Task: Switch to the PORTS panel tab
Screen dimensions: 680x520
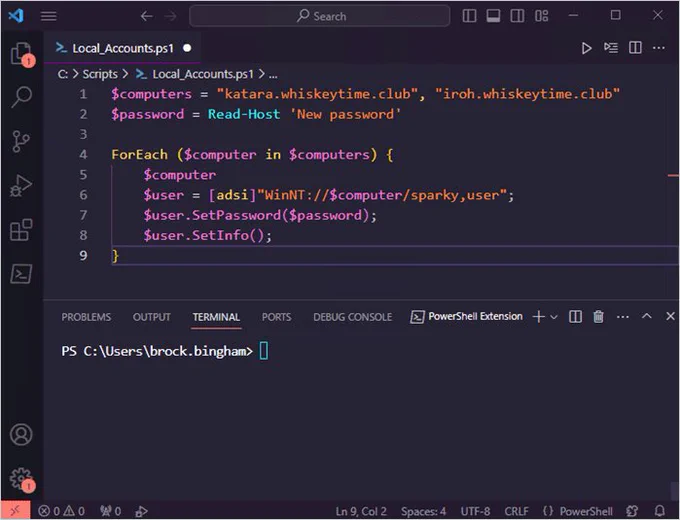Action: point(276,317)
